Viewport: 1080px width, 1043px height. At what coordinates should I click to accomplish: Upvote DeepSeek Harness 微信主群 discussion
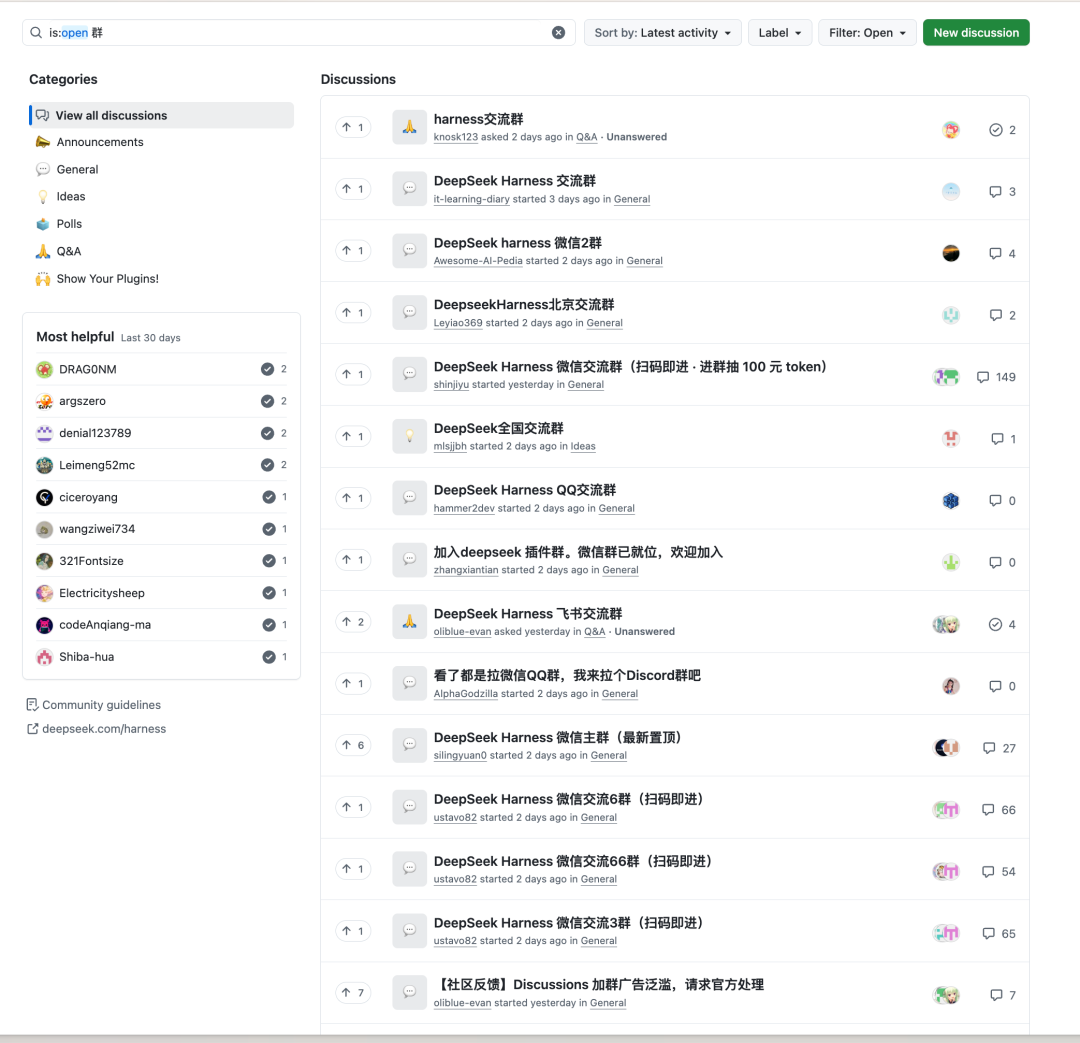click(x=353, y=745)
